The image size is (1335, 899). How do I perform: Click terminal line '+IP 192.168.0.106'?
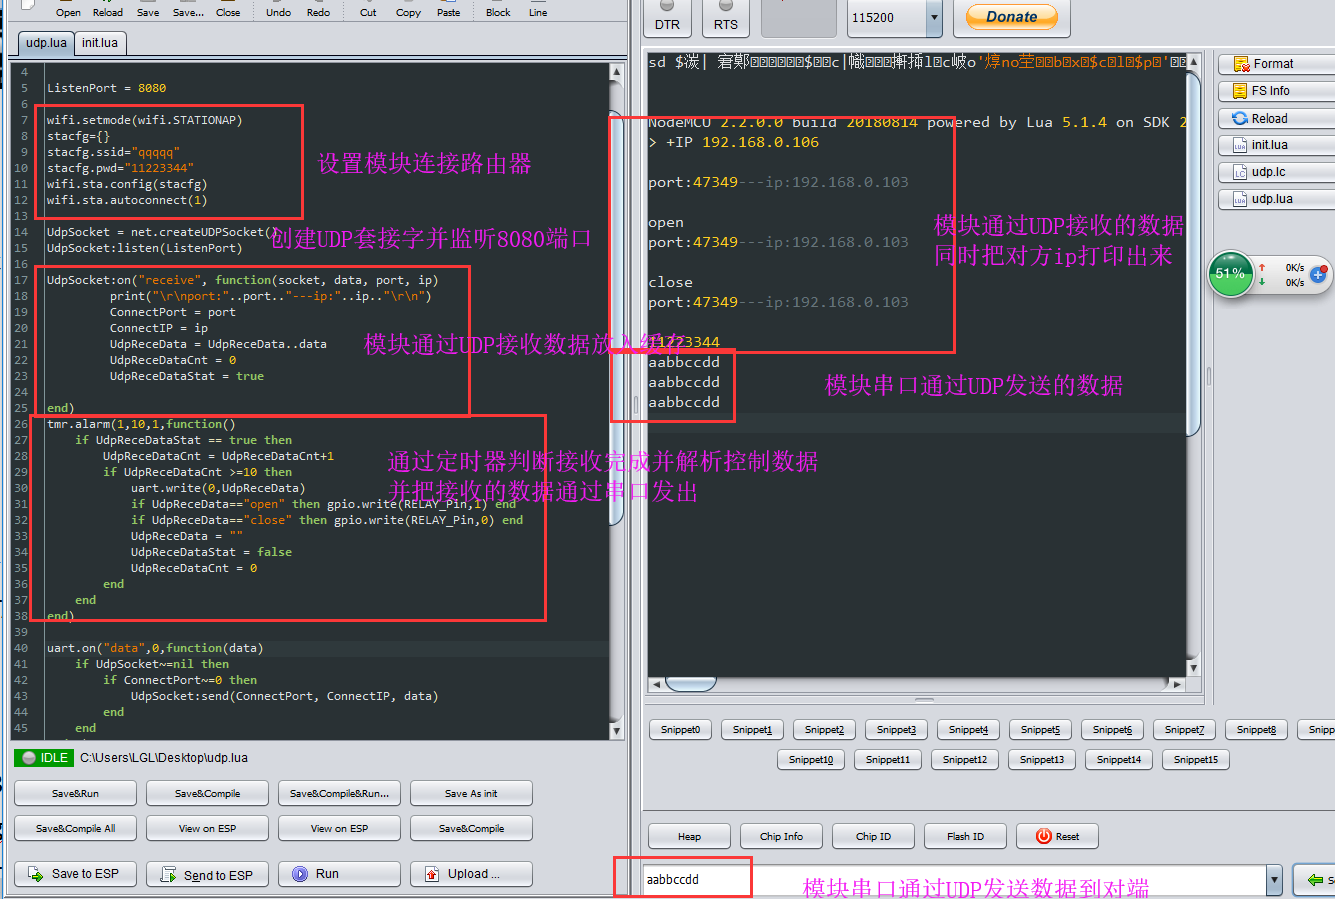(742, 142)
